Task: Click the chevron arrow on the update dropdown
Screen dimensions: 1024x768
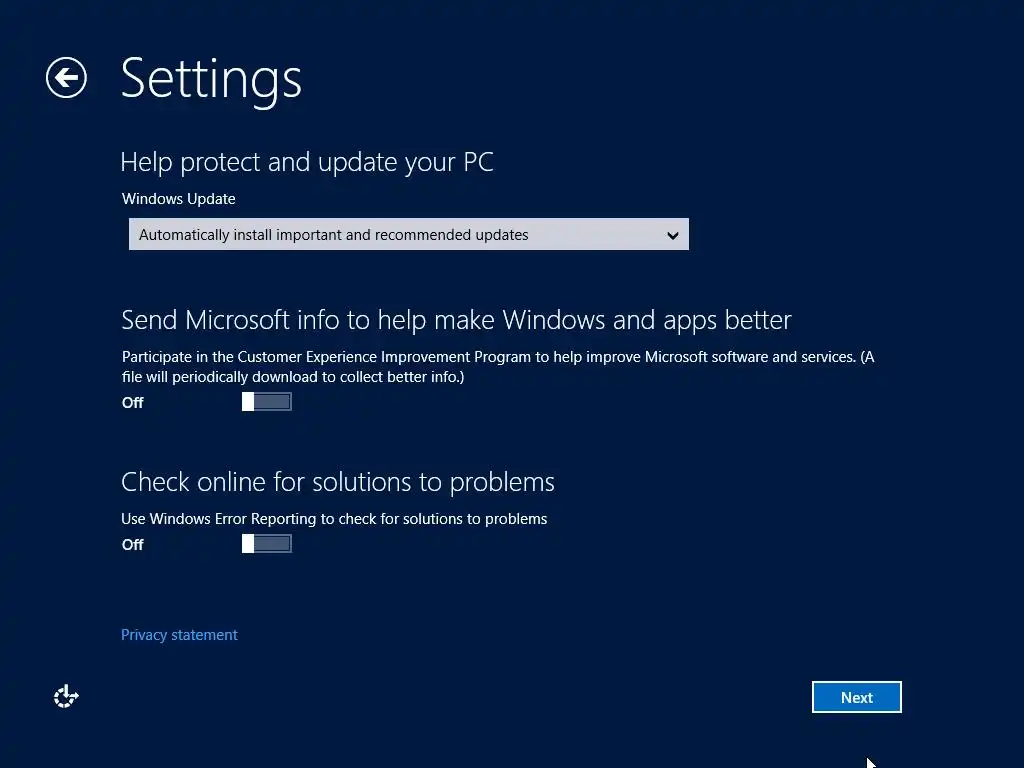Action: point(673,236)
